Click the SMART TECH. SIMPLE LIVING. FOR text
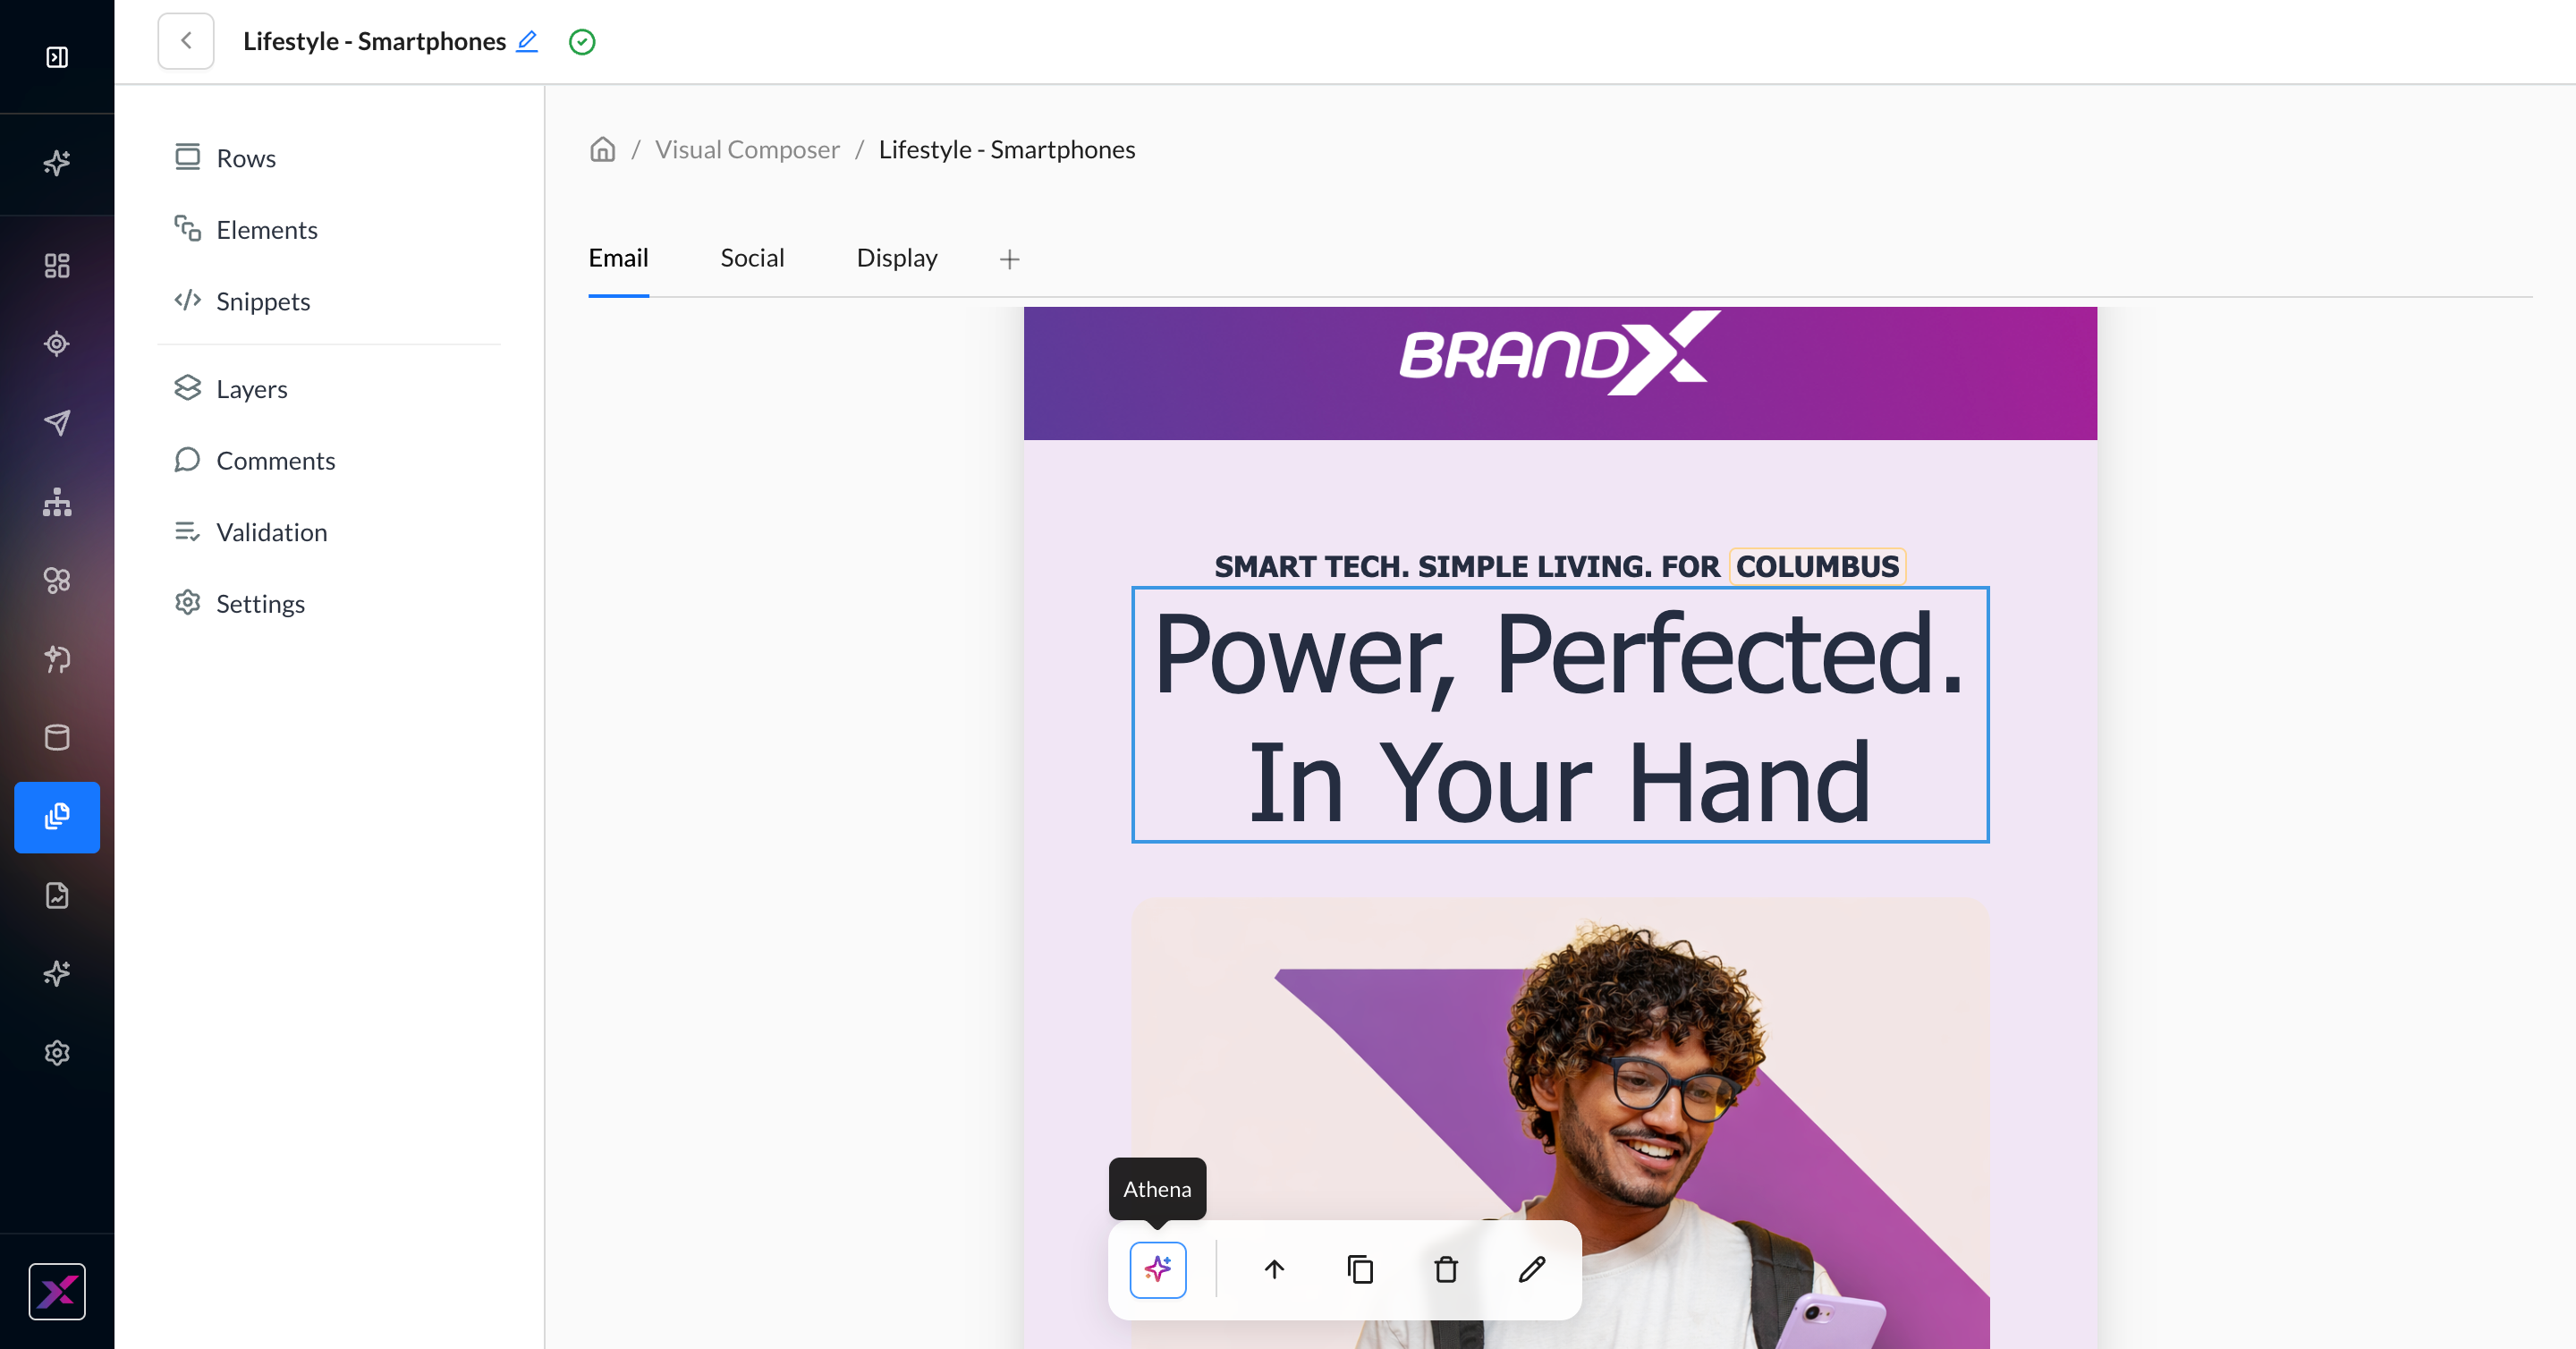This screenshot has width=2576, height=1349. [x=1467, y=567]
